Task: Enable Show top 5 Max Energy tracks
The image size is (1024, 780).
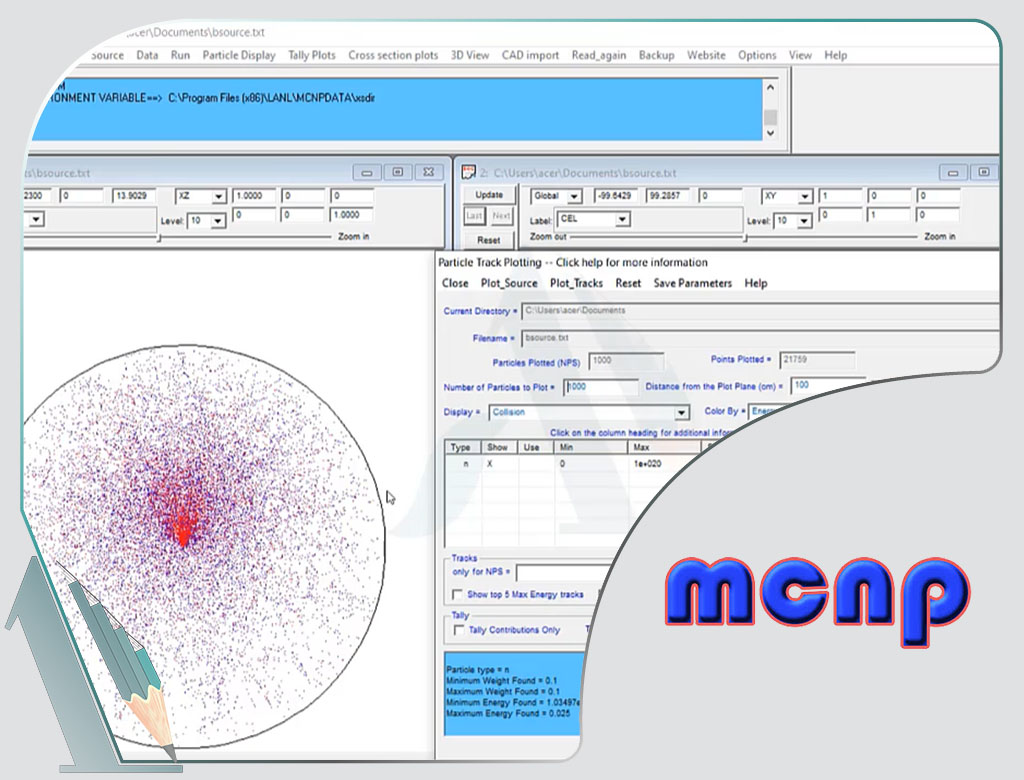Action: click(x=457, y=595)
